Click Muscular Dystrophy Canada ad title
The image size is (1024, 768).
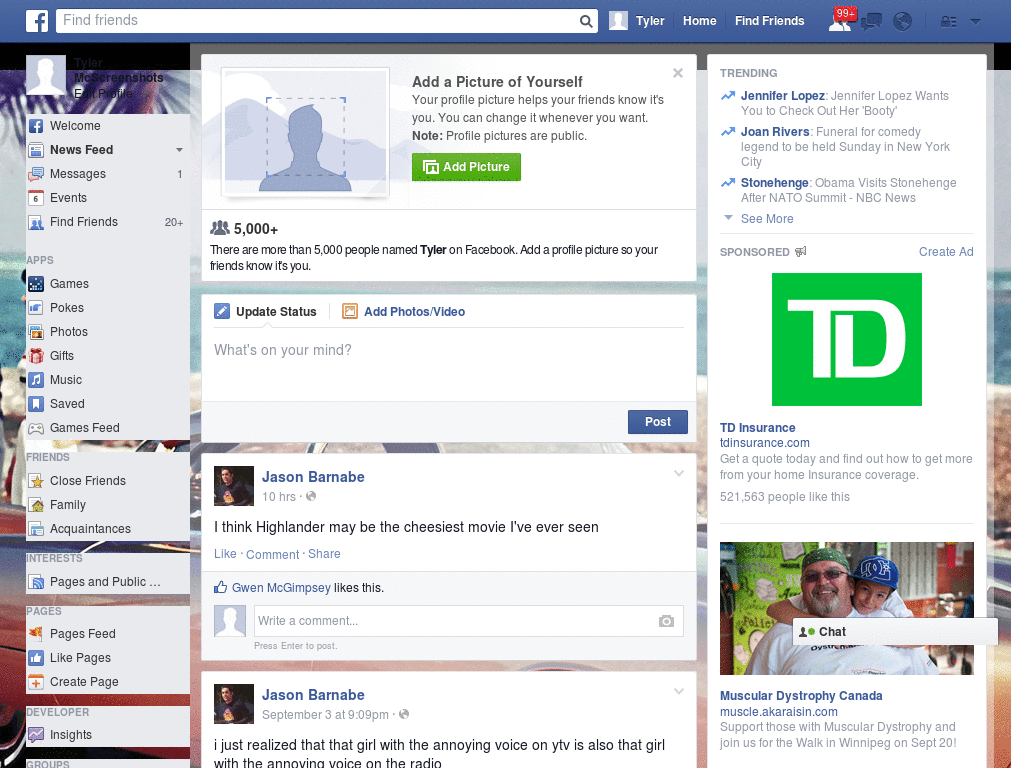pyautogui.click(x=801, y=696)
